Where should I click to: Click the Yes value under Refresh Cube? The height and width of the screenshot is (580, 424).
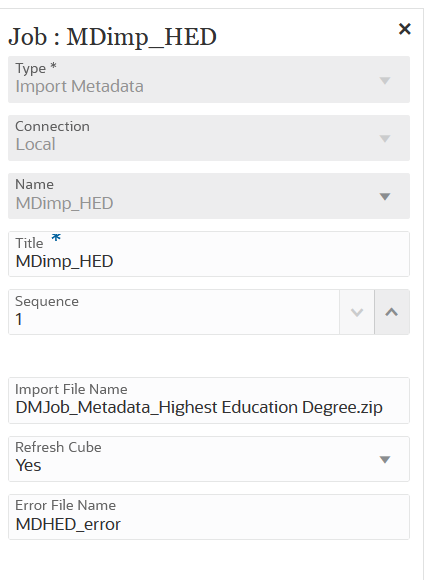(x=28, y=465)
